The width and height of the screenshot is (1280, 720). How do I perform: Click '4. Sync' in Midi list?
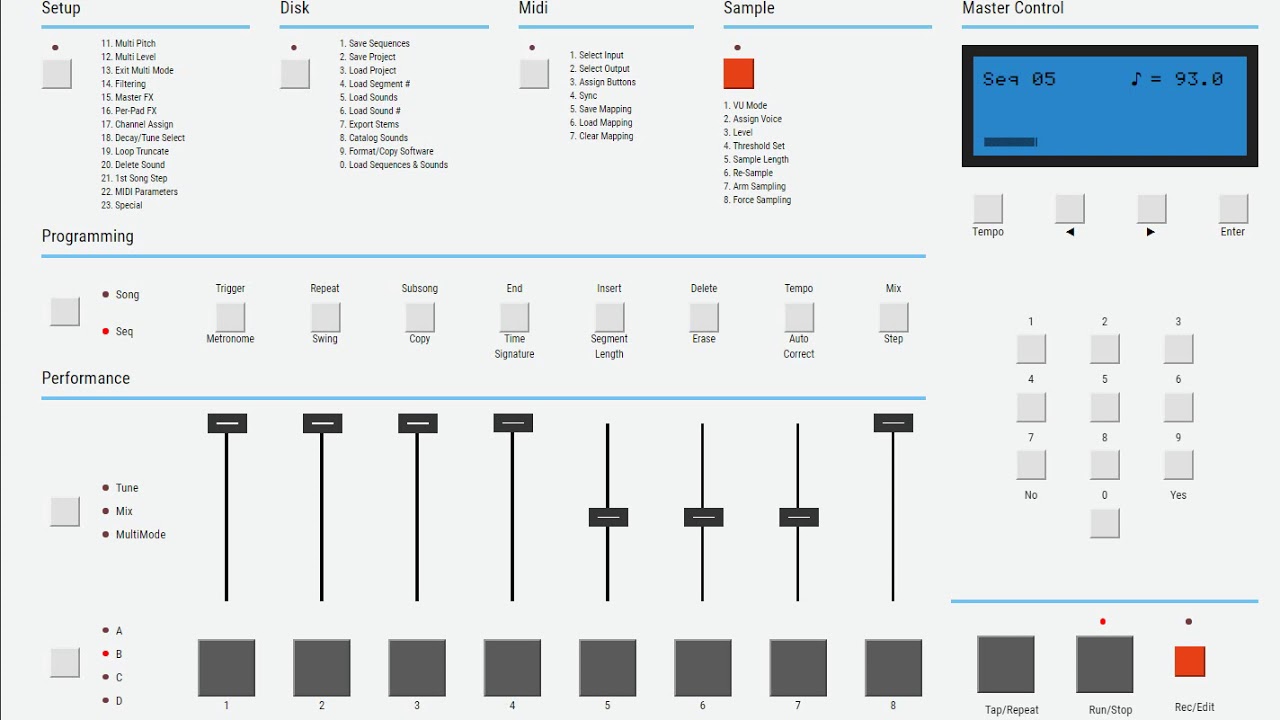584,96
